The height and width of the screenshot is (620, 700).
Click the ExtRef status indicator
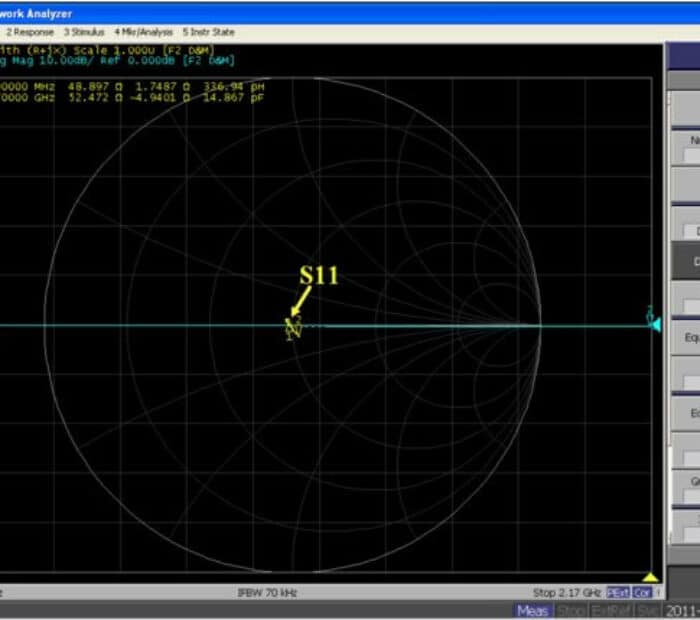[x=611, y=611]
